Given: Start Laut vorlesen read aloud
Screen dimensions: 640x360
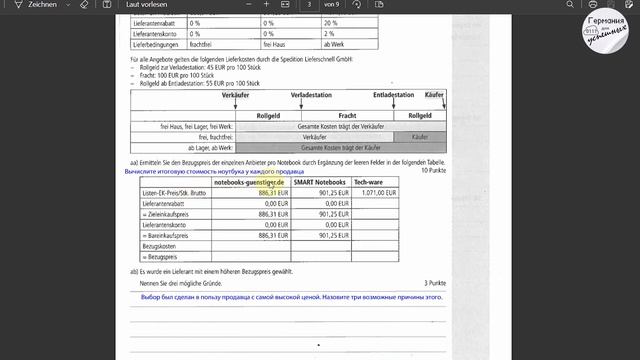Looking at the screenshot, I should [147, 4].
